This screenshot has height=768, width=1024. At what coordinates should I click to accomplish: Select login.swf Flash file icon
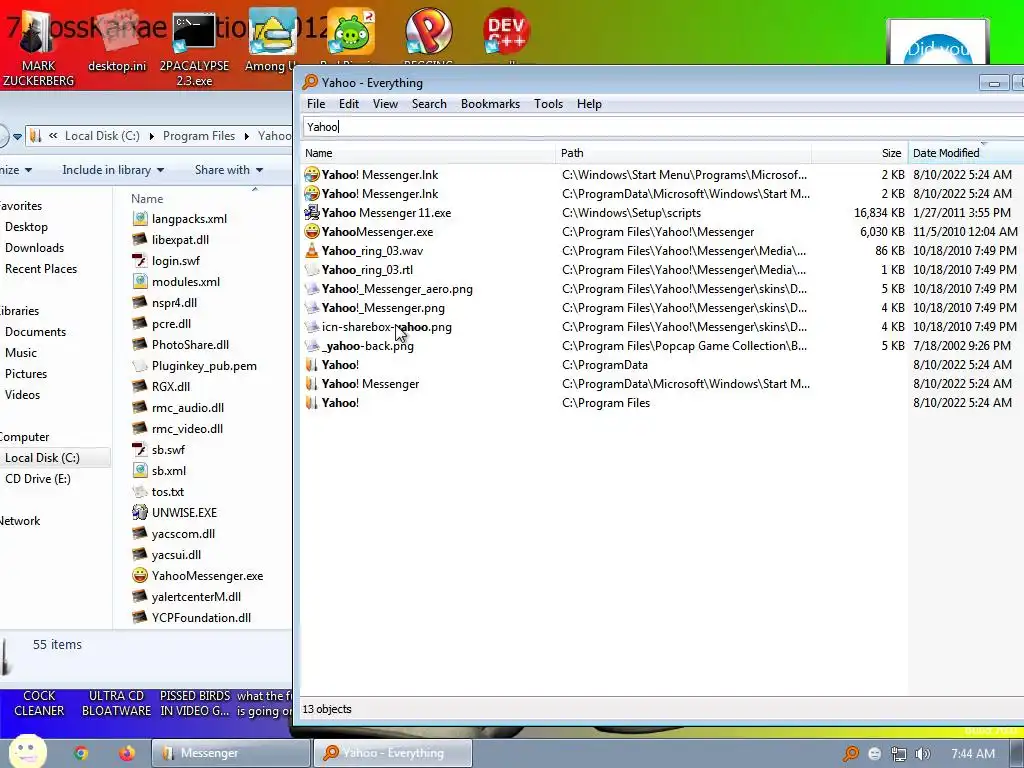tap(140, 261)
